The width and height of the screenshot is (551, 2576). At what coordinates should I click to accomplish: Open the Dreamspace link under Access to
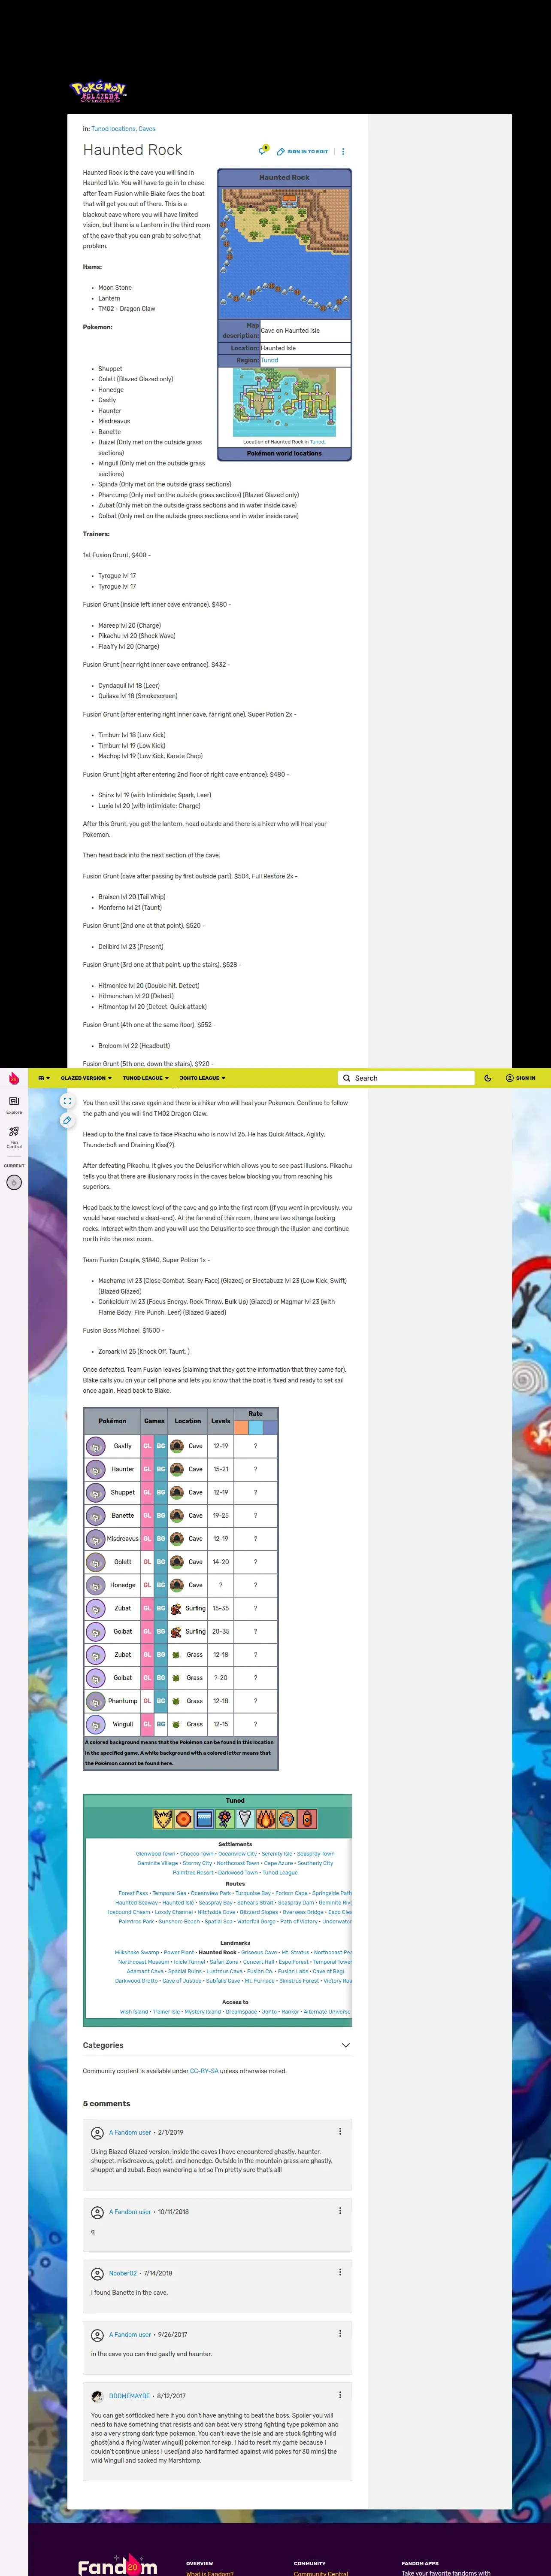[x=241, y=2012]
